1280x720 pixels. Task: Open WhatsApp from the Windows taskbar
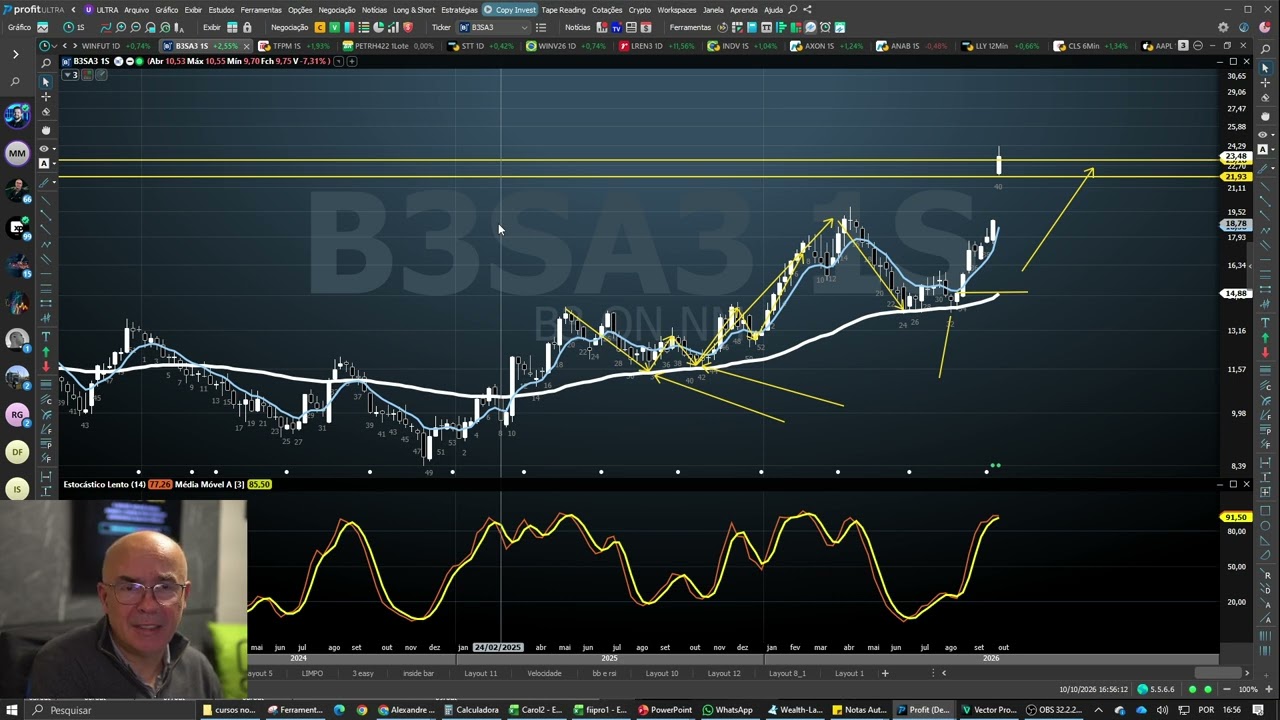pyautogui.click(x=727, y=710)
